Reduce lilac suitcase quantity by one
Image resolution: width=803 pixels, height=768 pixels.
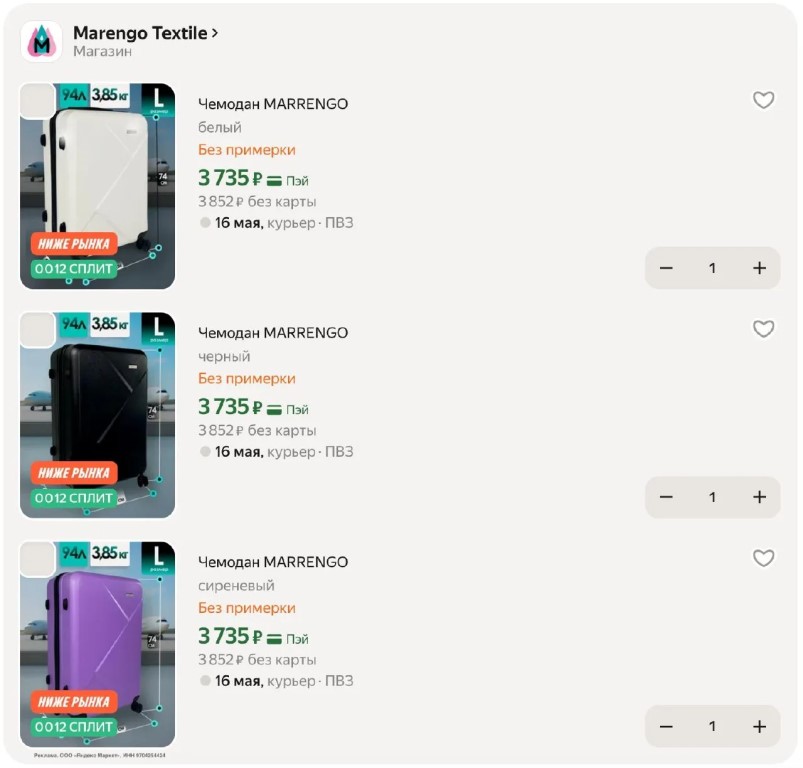point(666,726)
